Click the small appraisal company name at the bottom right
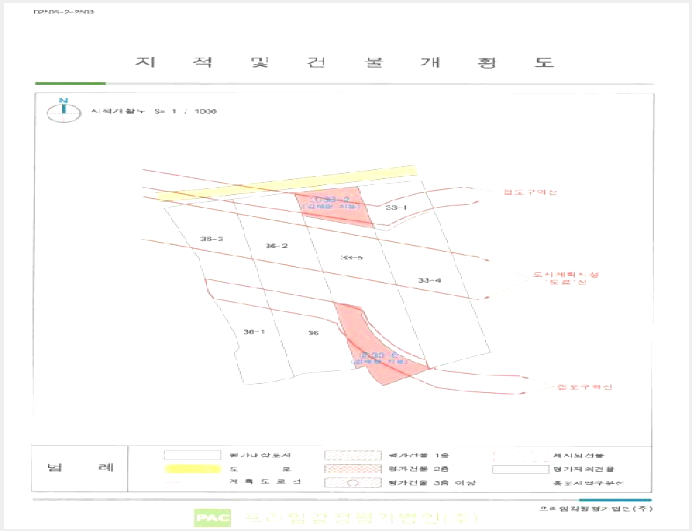 click(595, 509)
